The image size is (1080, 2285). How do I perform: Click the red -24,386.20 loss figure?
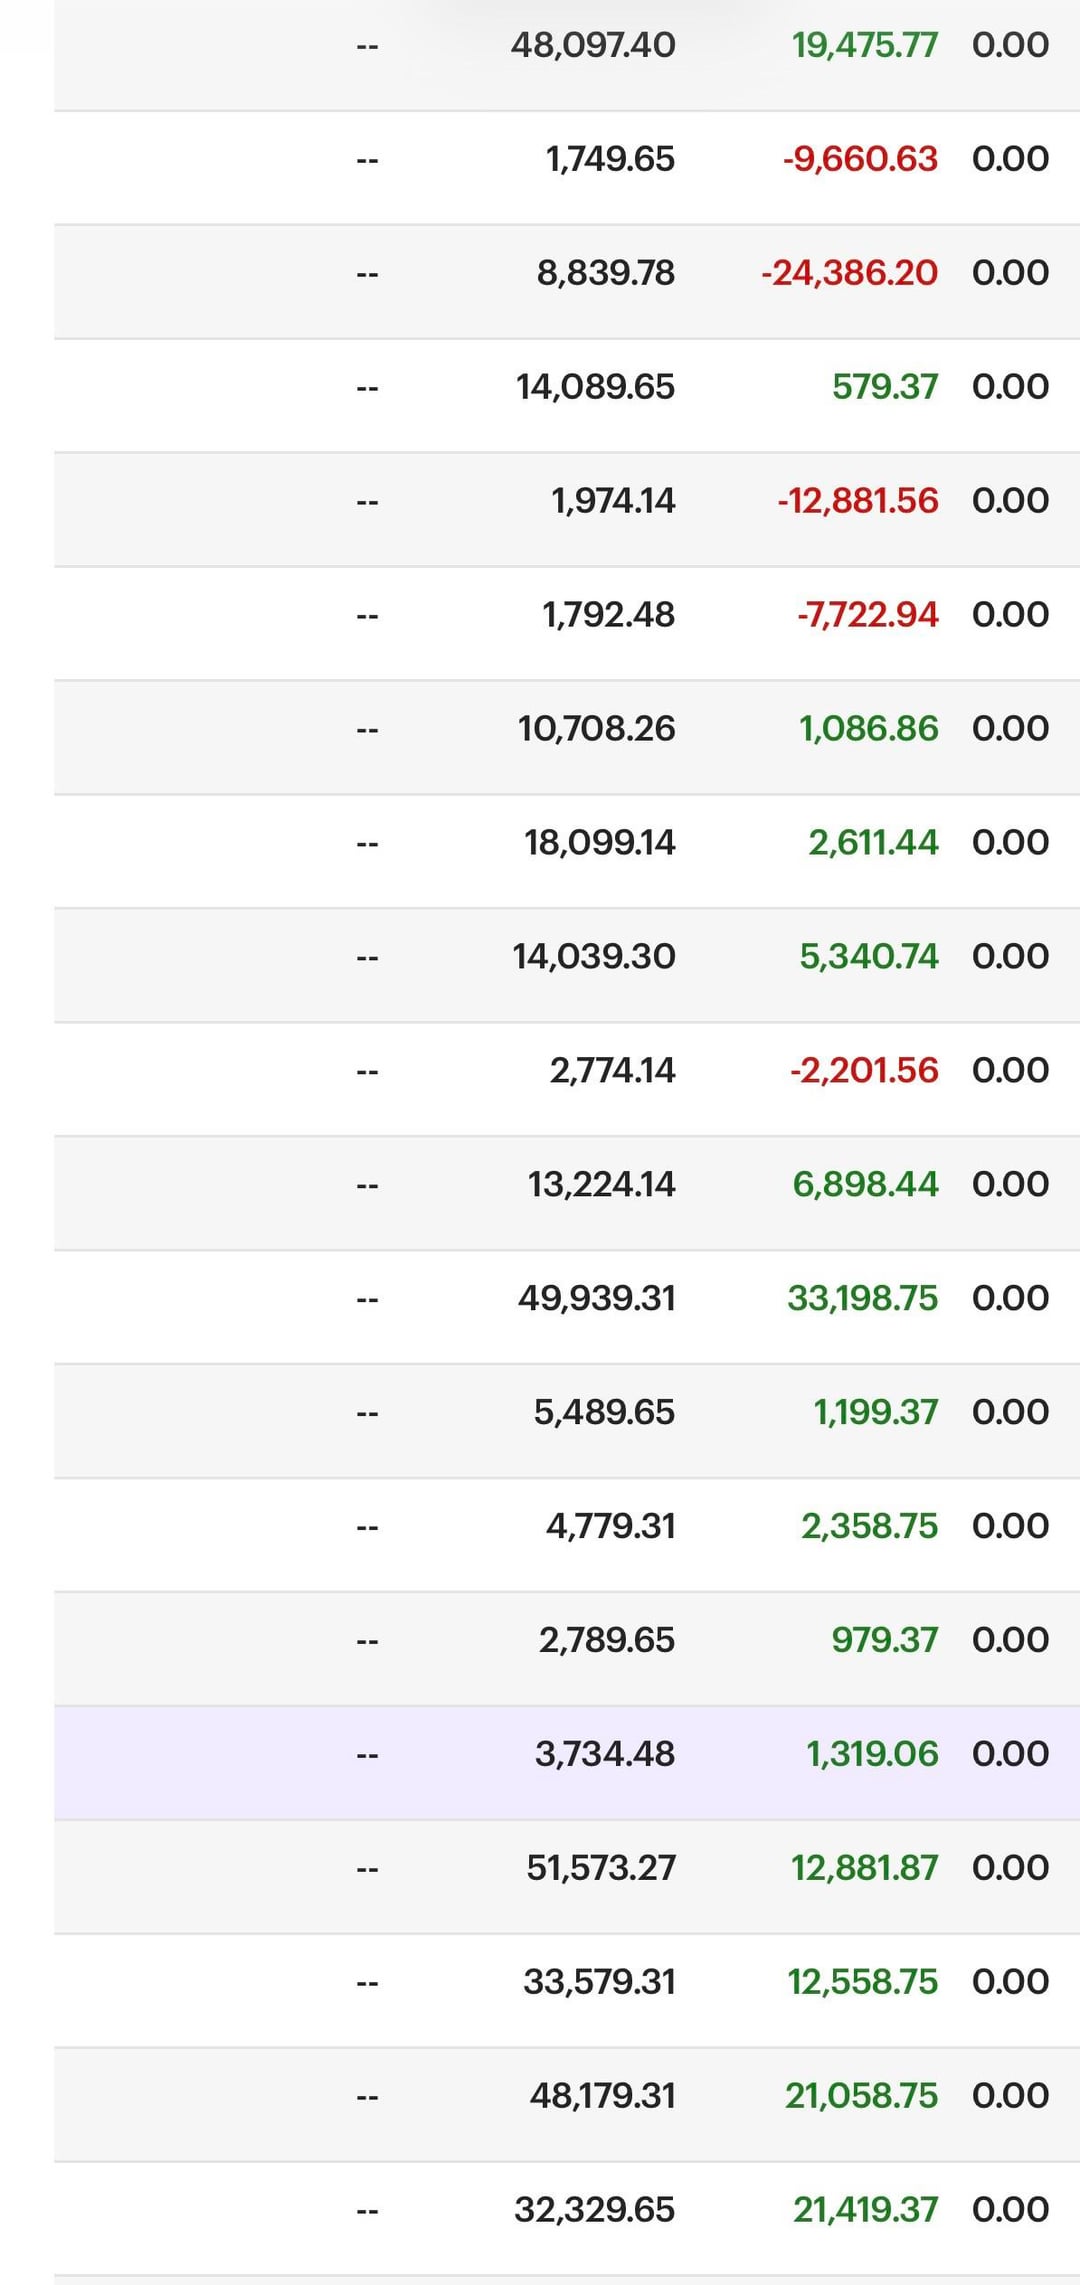tap(849, 273)
